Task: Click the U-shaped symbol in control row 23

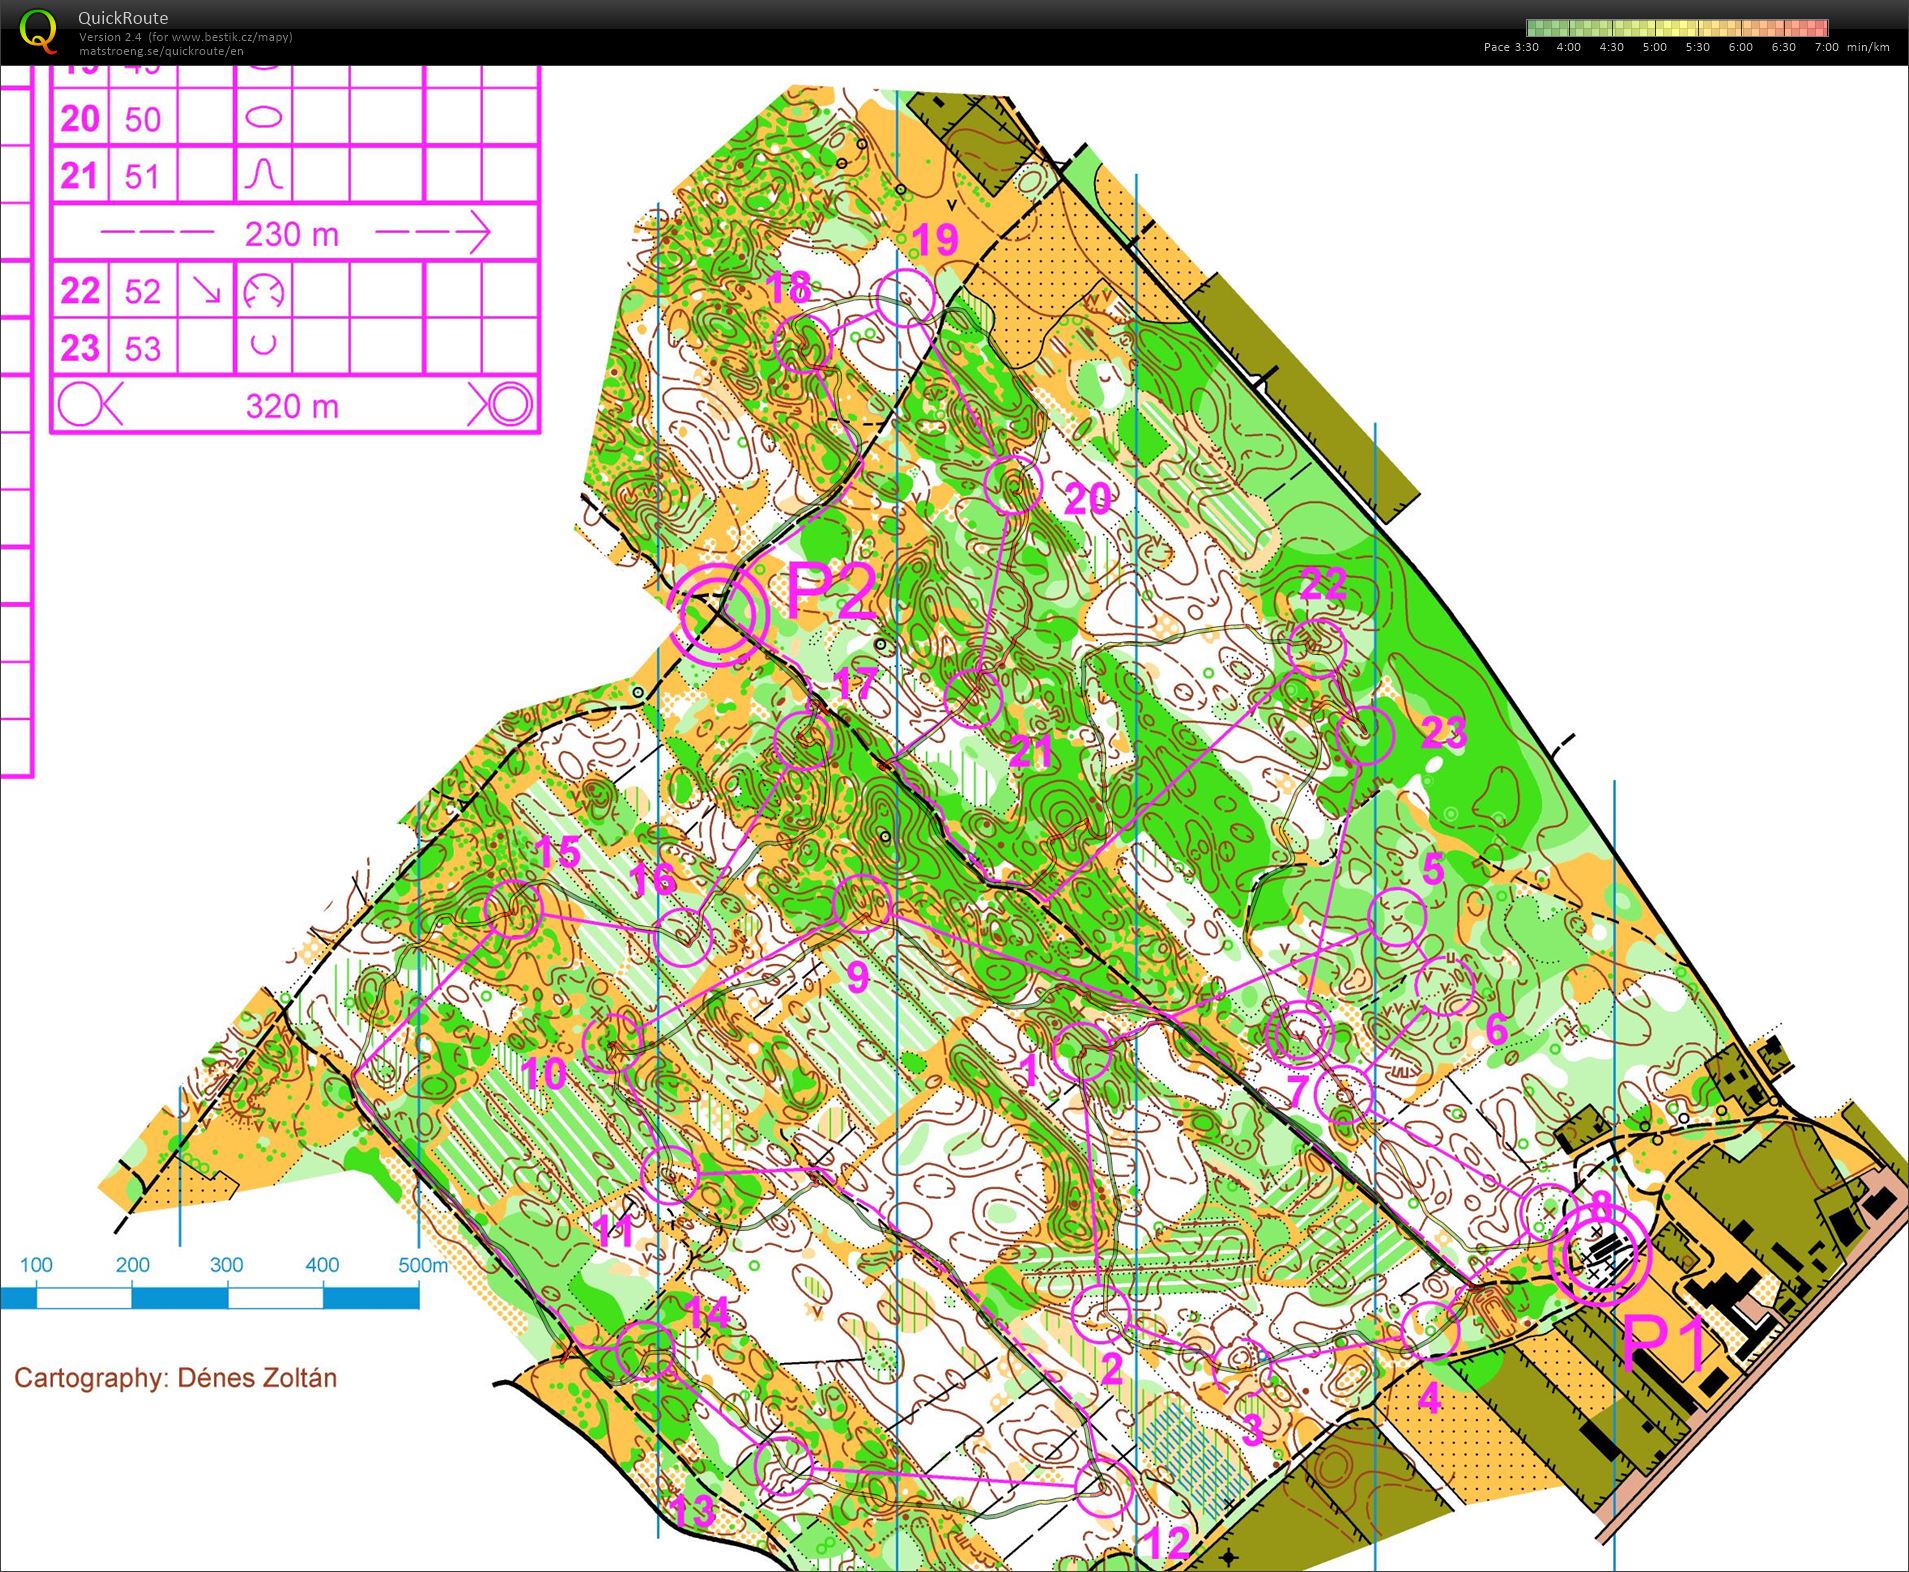Action: (264, 345)
